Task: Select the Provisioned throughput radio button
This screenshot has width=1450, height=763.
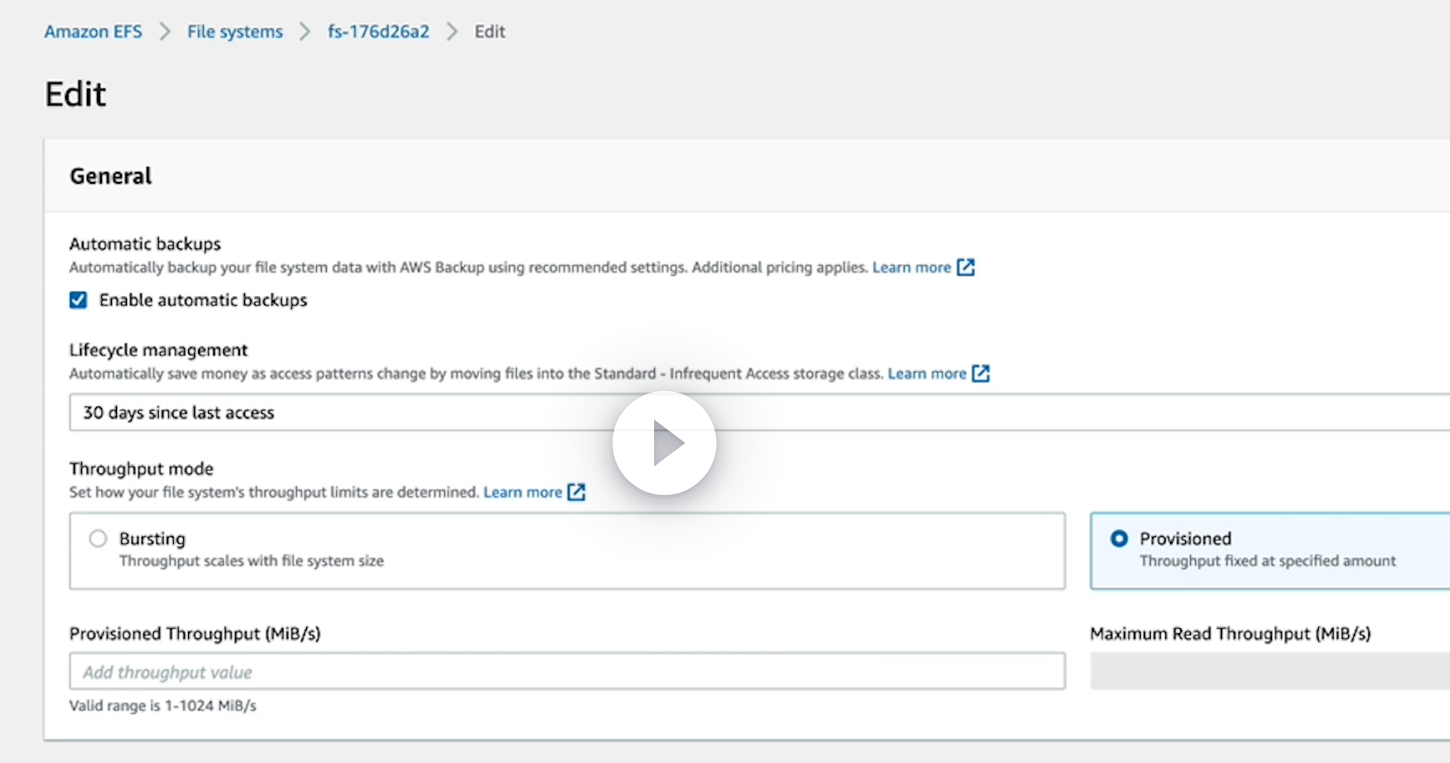Action: coord(1119,538)
